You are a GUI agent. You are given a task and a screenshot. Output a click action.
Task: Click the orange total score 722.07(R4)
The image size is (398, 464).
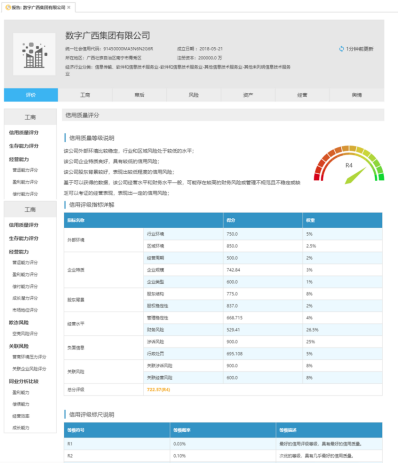tap(159, 389)
